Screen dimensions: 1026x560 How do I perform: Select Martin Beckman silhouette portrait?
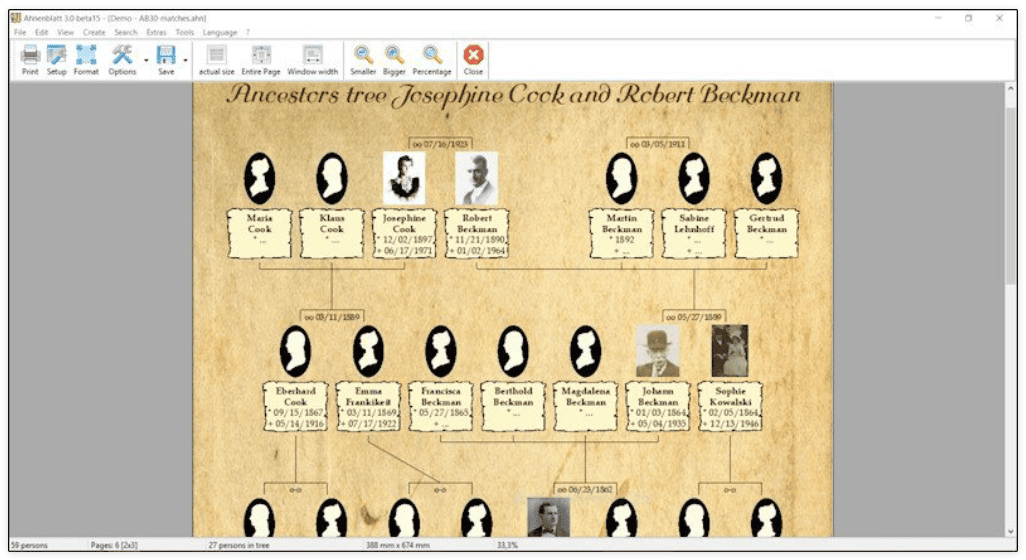click(x=622, y=178)
